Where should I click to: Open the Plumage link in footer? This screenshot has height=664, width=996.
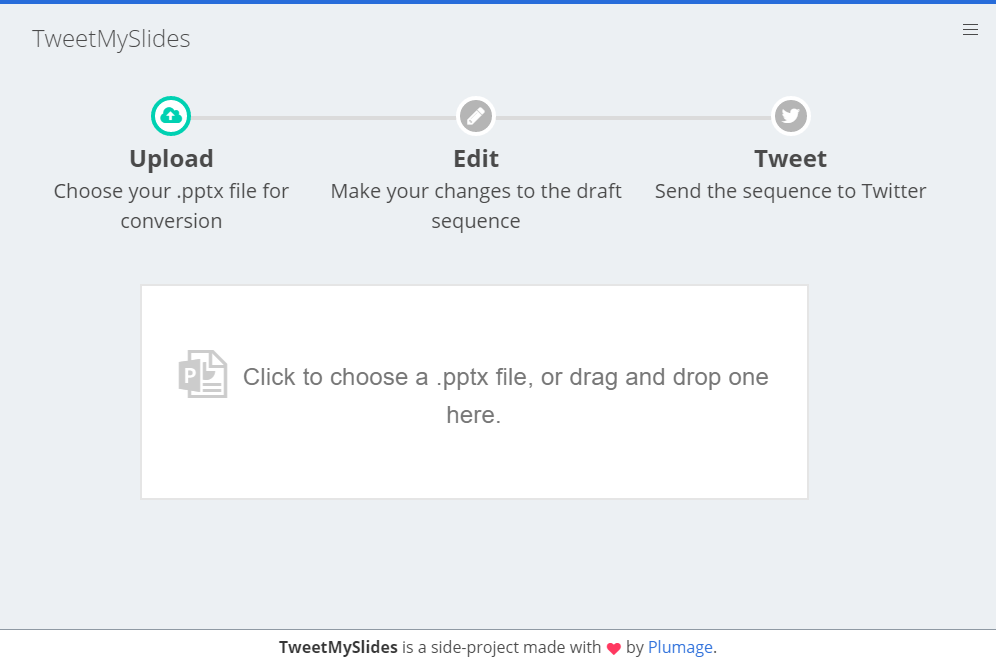tap(680, 647)
